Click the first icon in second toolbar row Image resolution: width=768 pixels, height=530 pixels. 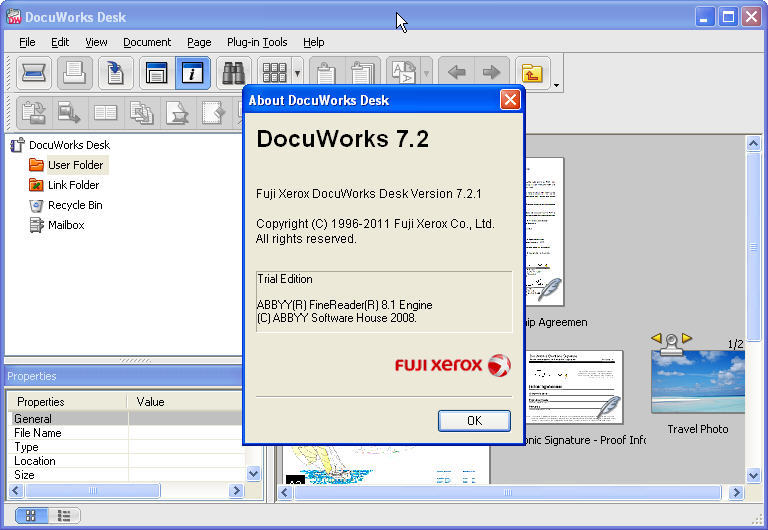click(x=34, y=113)
